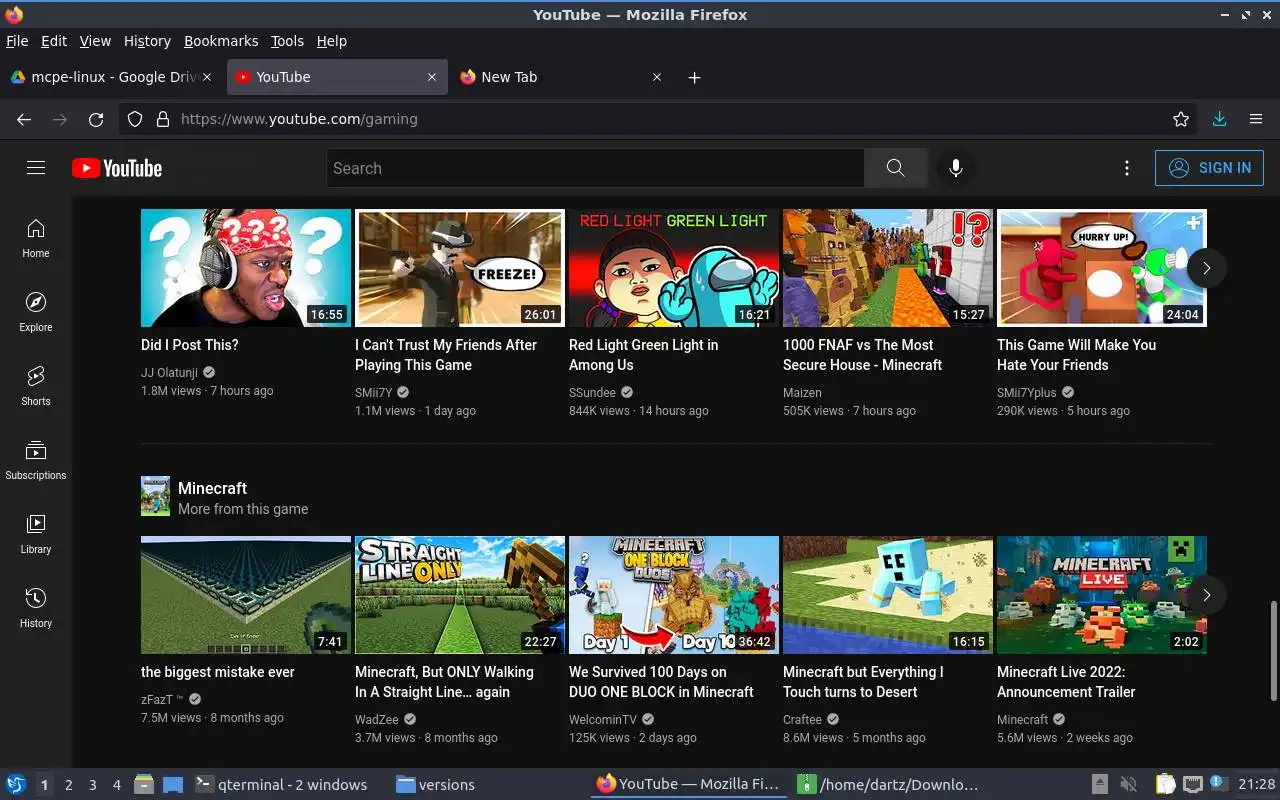Click the Minecraft game section icon
Viewport: 1280px width, 800px height.
click(x=155, y=496)
